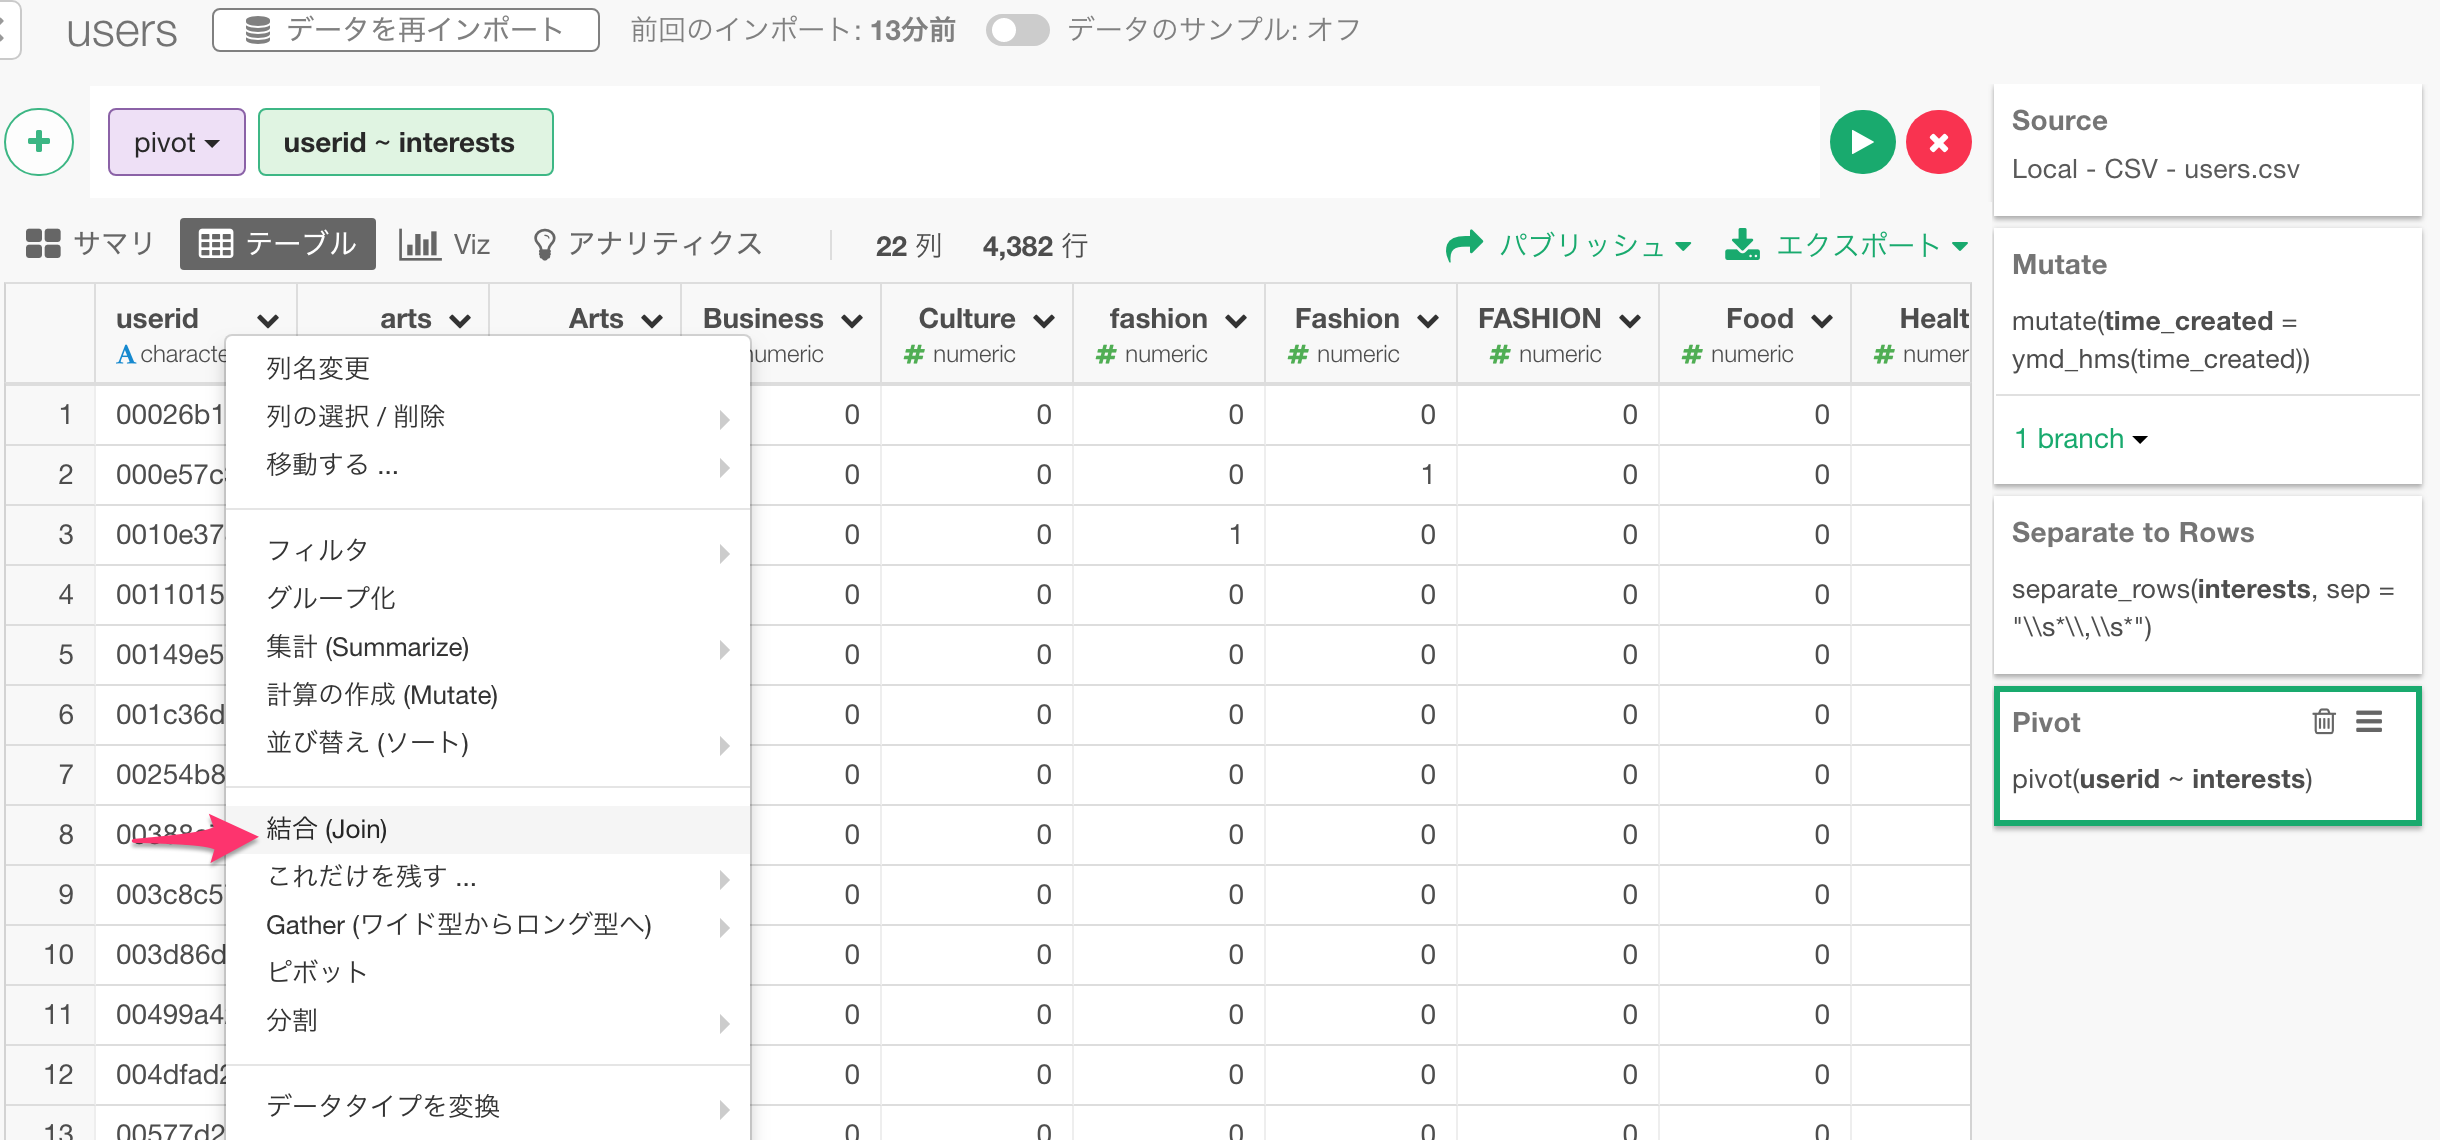
Task: Switch to the アナリティクス analytics tab
Action: pos(648,244)
